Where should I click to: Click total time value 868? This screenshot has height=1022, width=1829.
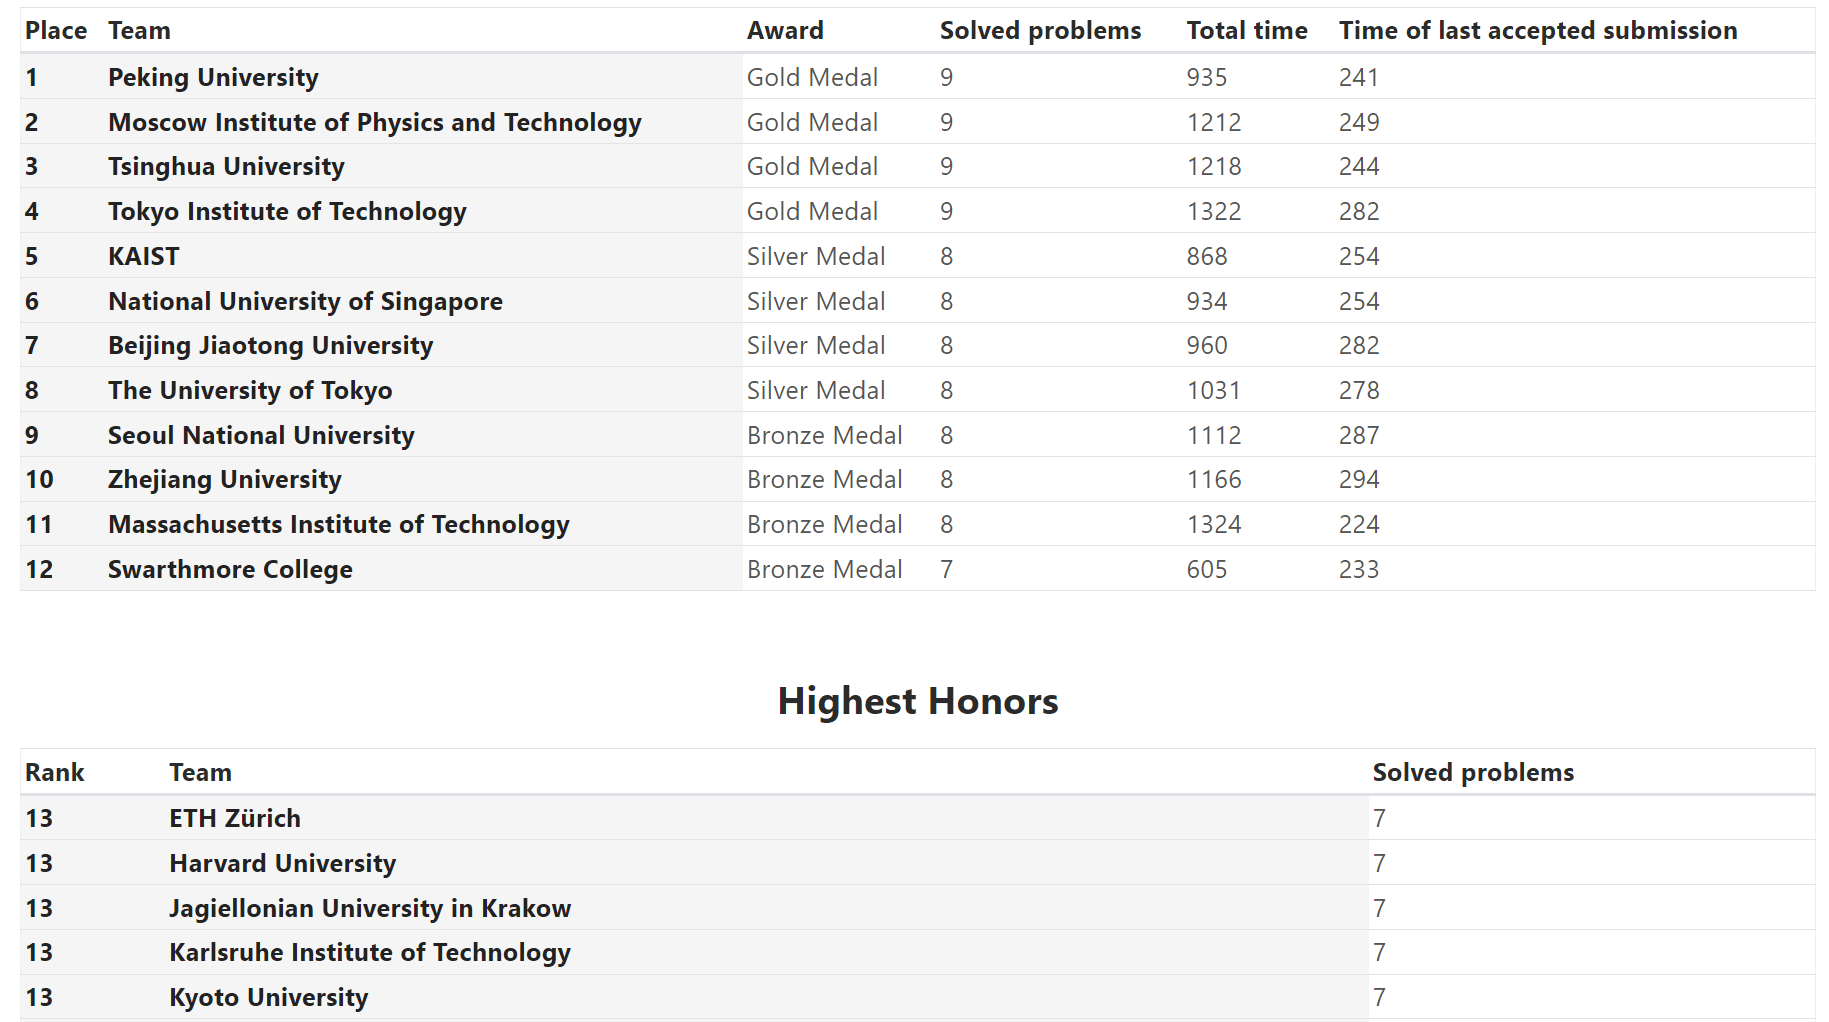(1207, 257)
